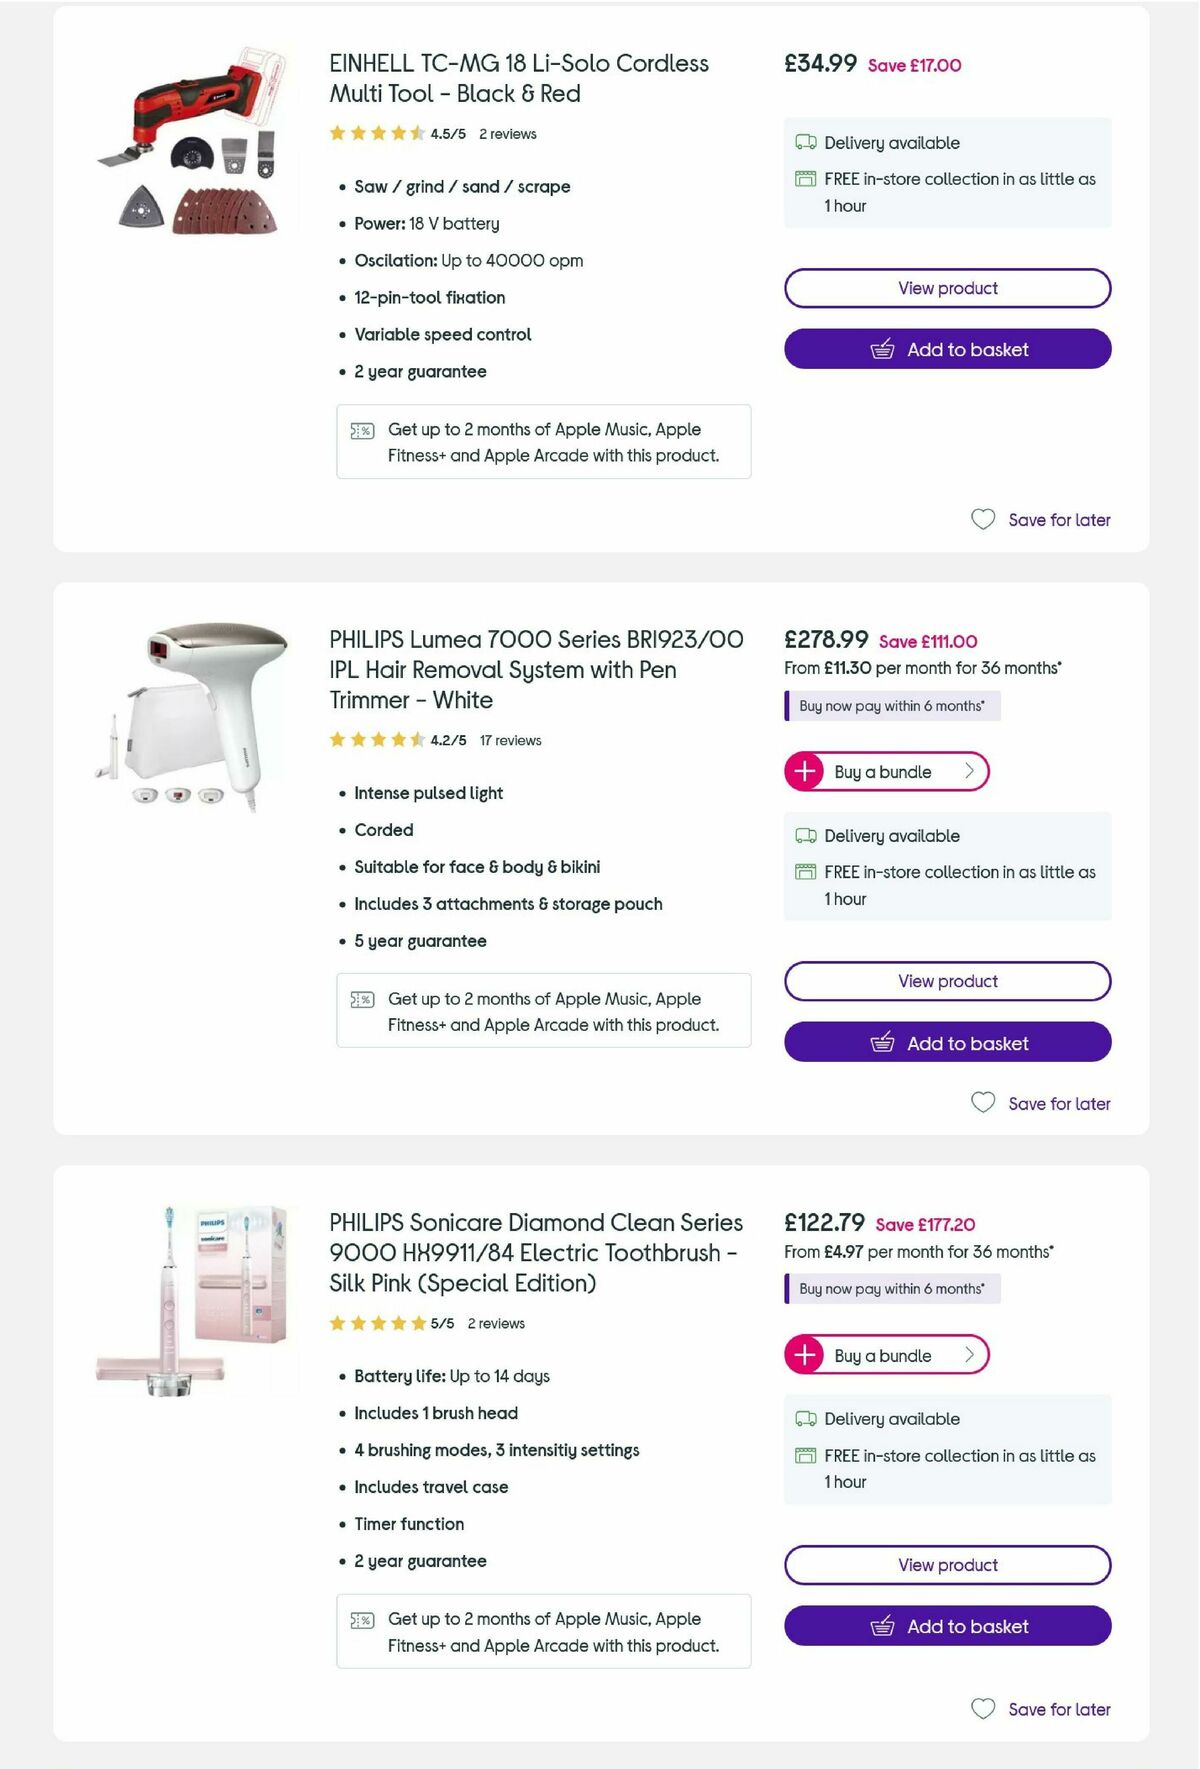Expand the Buy a bundle chevron for the Lumea

point(968,771)
